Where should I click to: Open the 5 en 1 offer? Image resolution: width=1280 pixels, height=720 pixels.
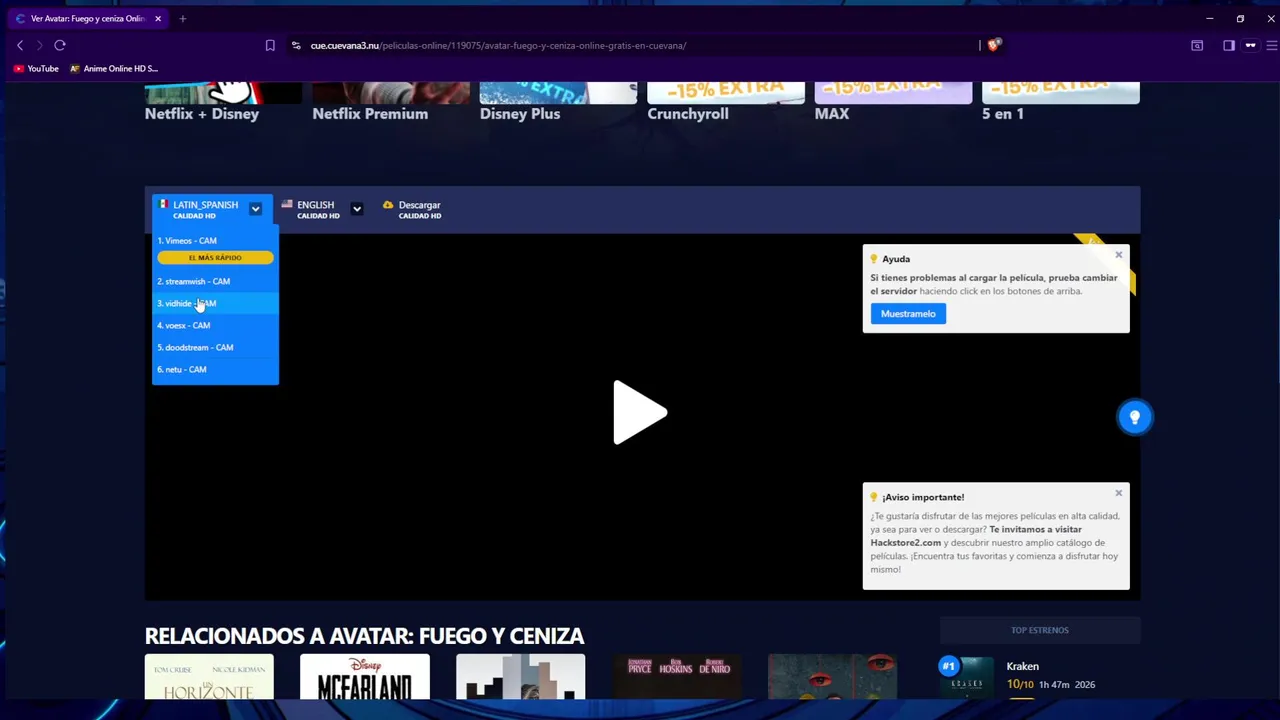pos(1061,102)
